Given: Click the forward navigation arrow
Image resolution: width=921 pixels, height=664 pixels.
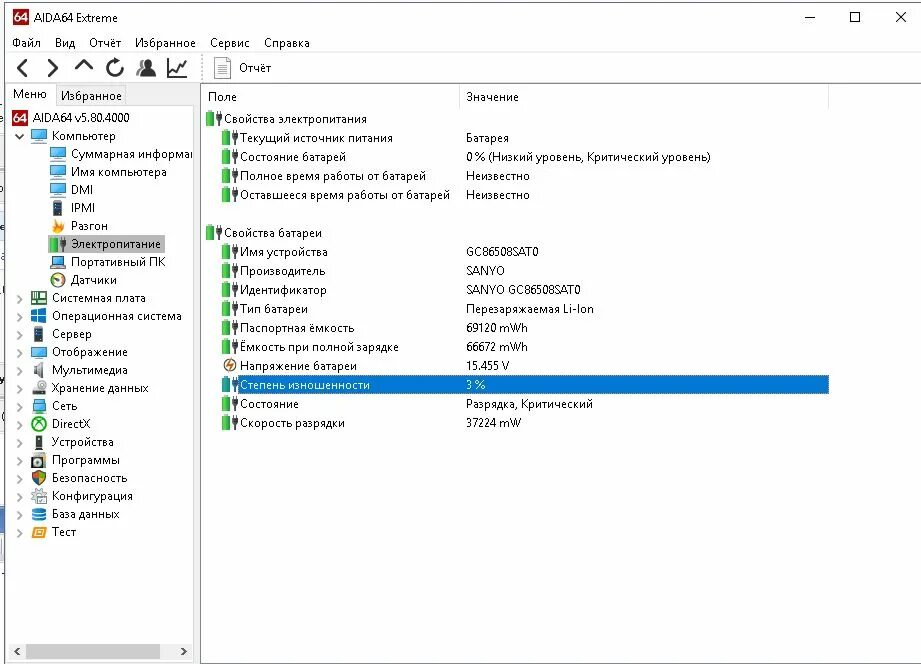Looking at the screenshot, I should 52,68.
